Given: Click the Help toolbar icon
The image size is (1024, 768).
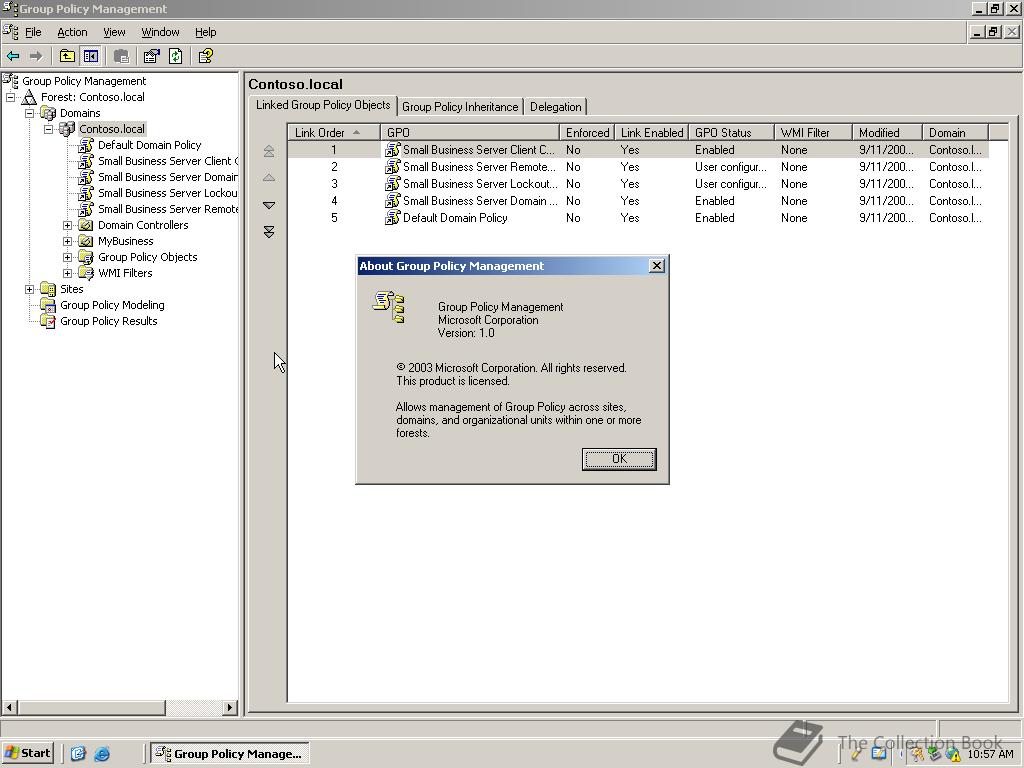Looking at the screenshot, I should pos(206,56).
